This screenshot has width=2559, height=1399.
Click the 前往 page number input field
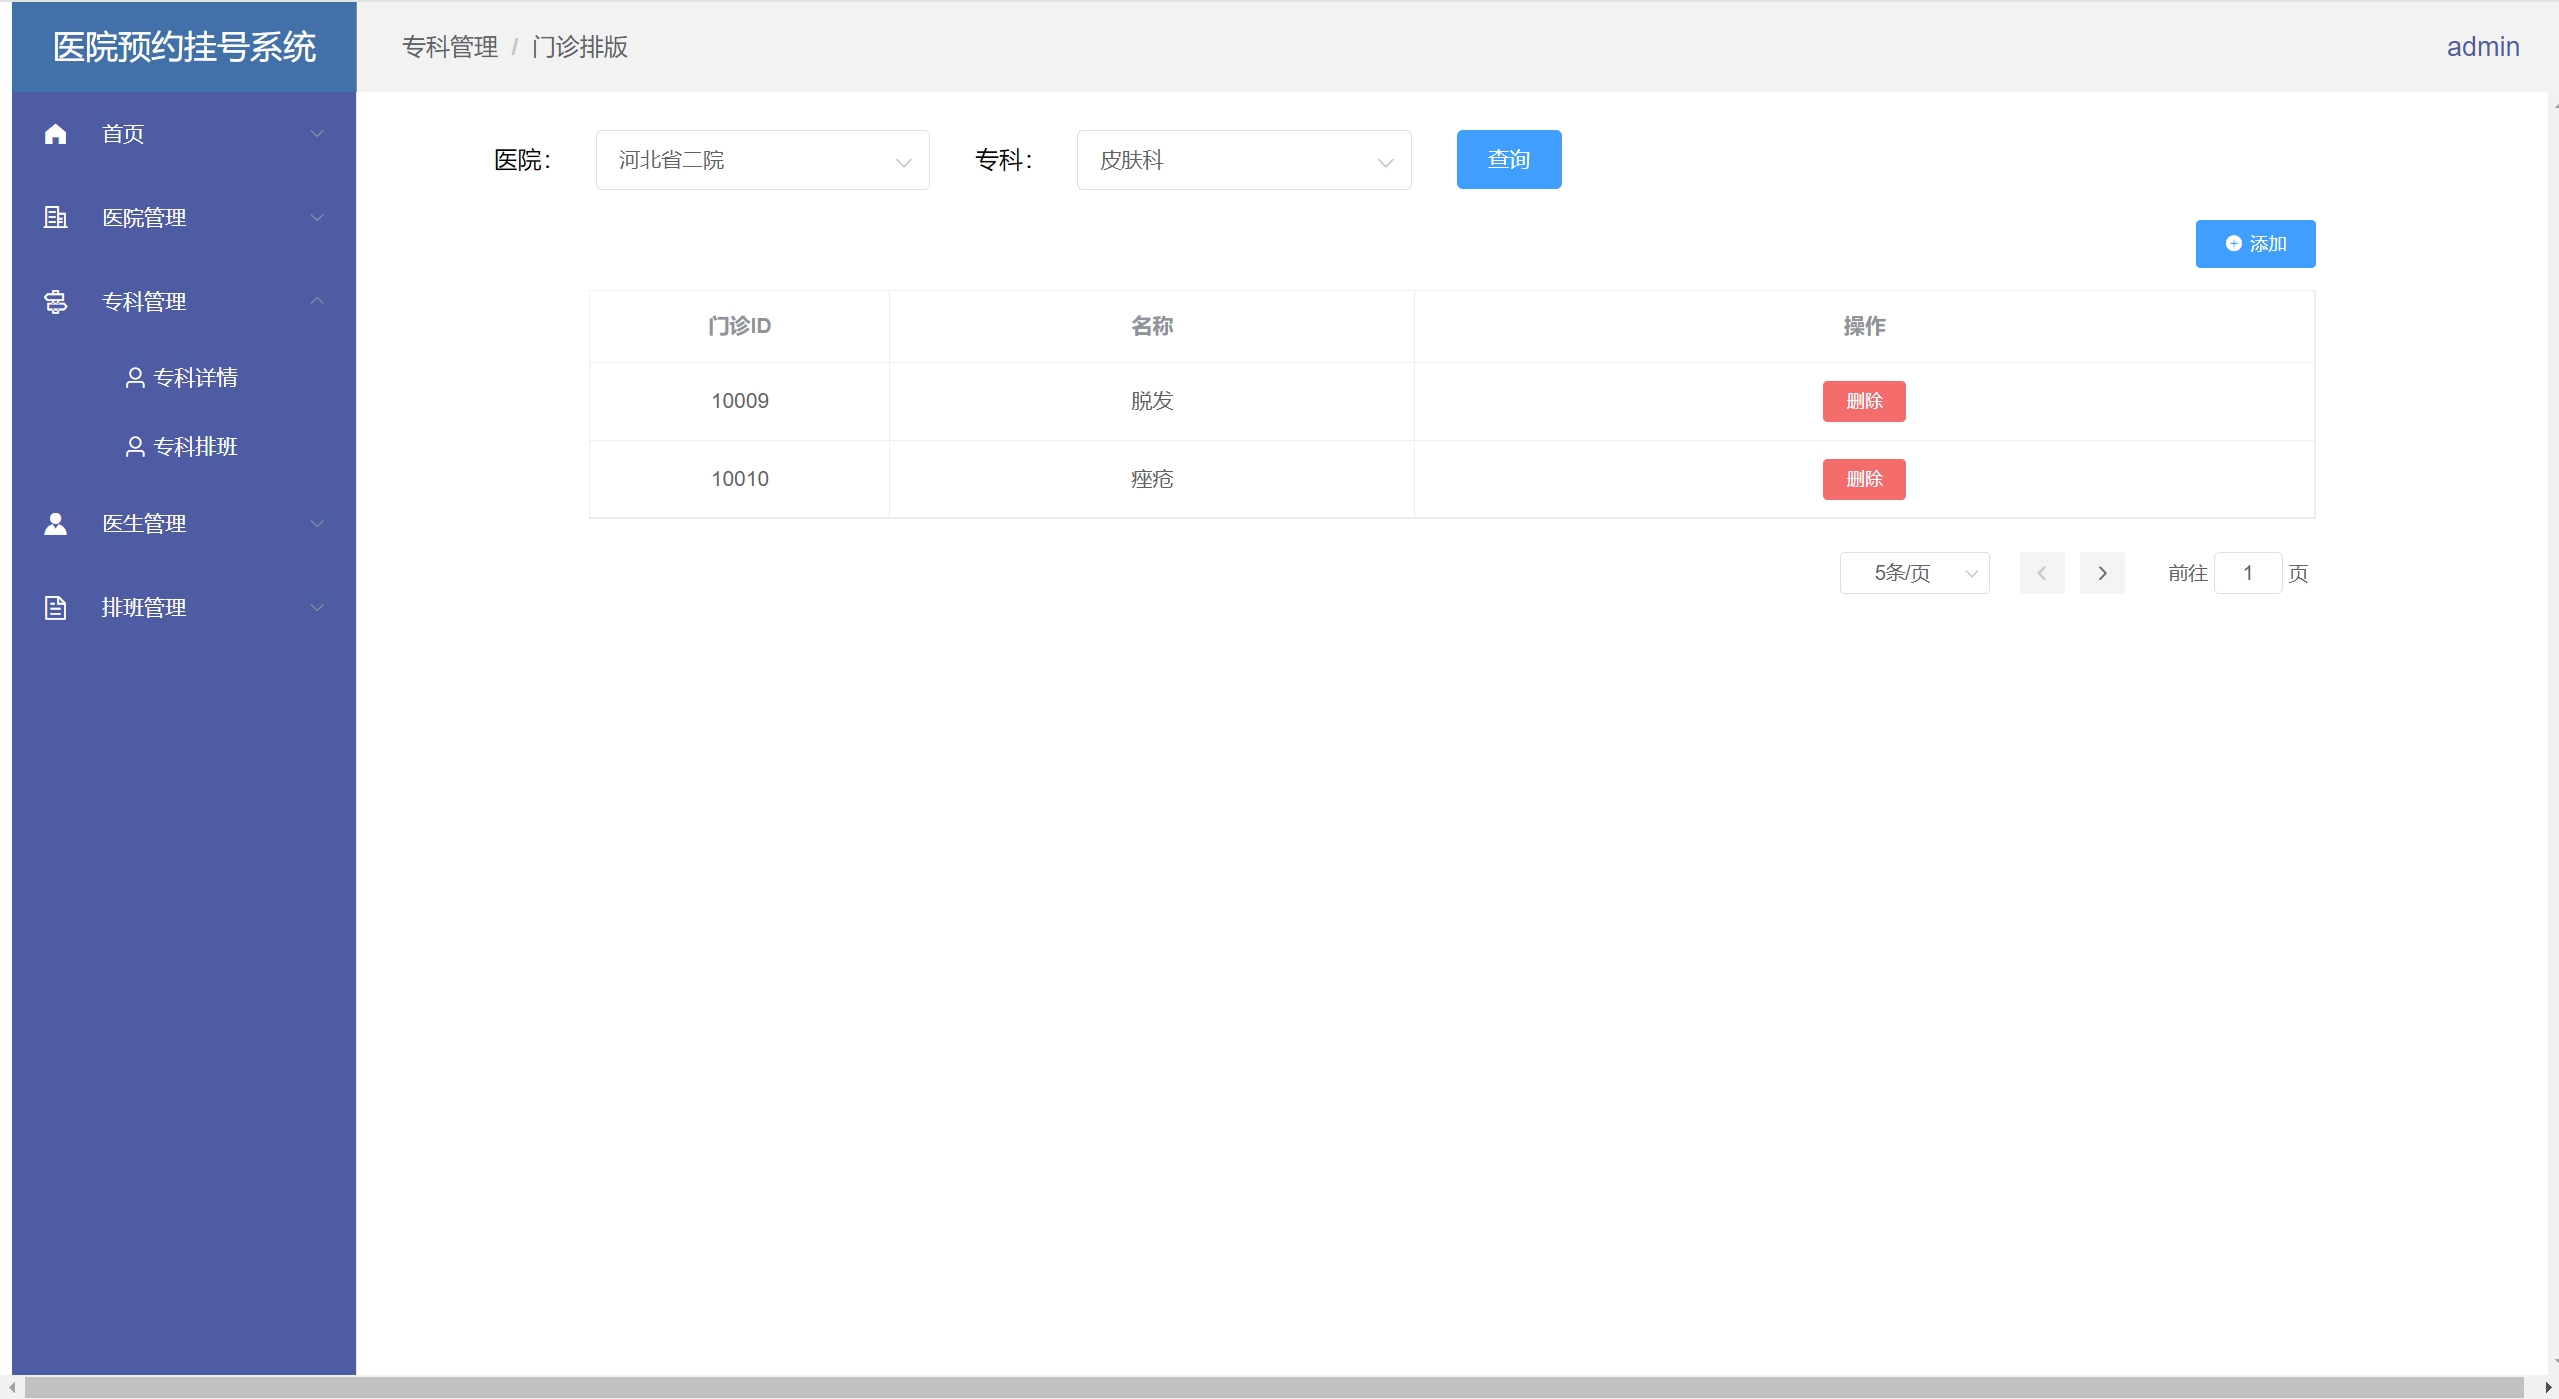2247,573
